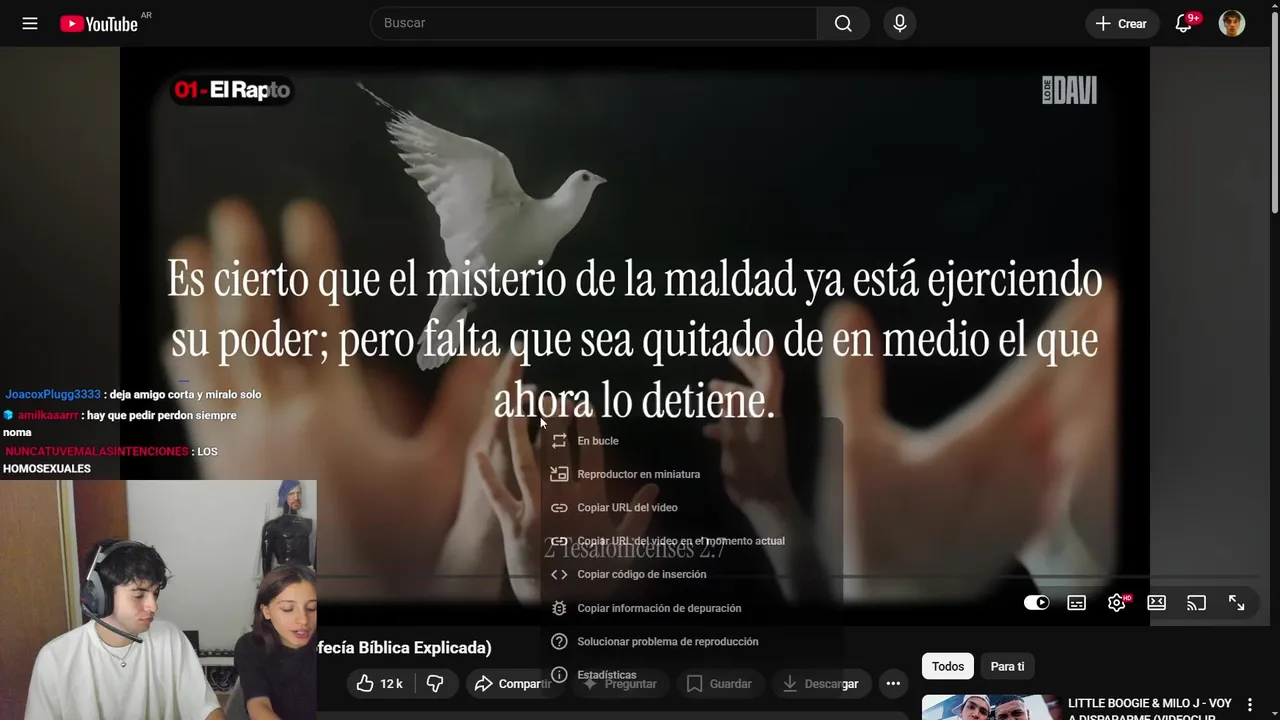Choose Copiar información de depuración
Image resolution: width=1280 pixels, height=720 pixels.
click(x=692, y=608)
